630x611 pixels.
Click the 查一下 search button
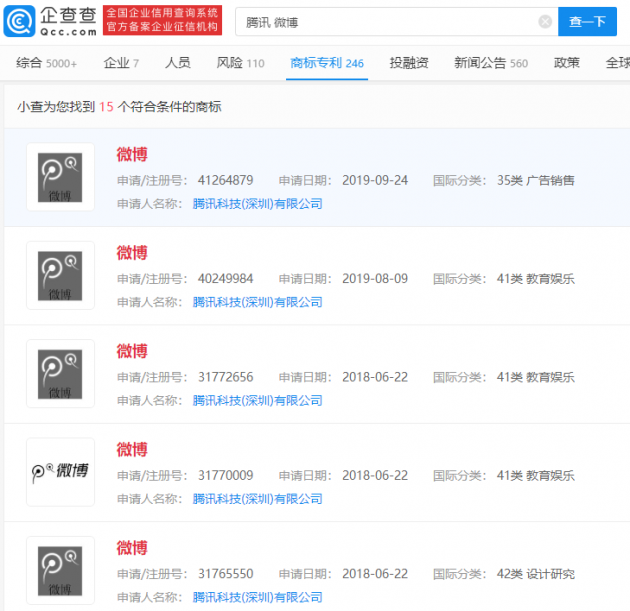pos(587,21)
